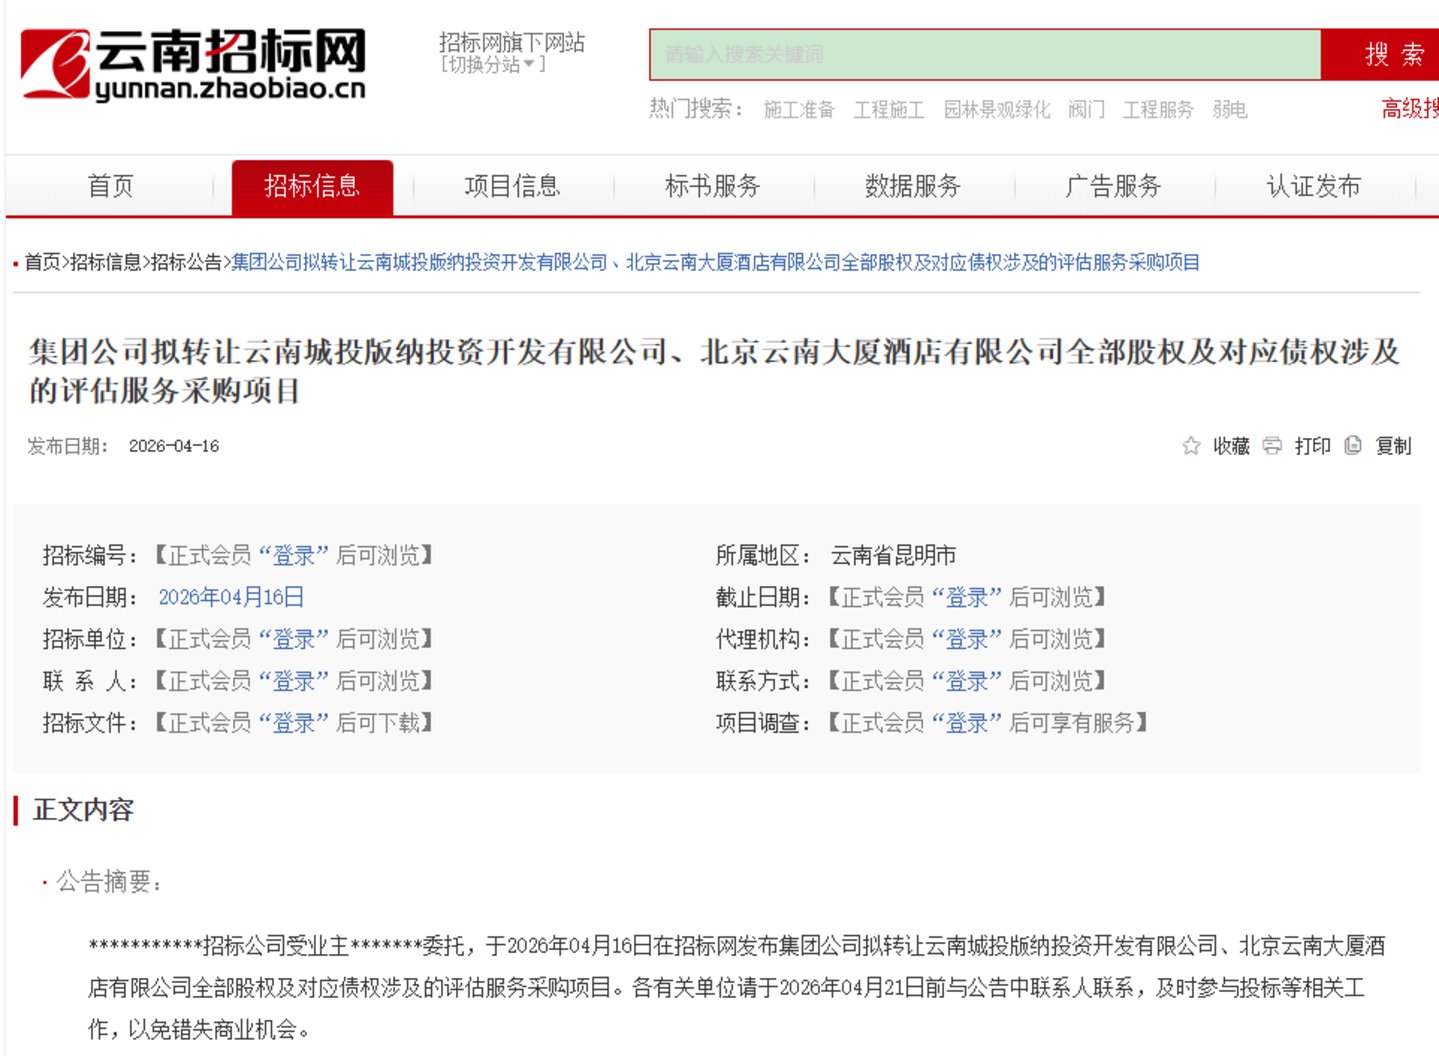Viewport: 1439px width, 1056px height.
Task: Focus the keyword search input field
Action: coord(985,54)
